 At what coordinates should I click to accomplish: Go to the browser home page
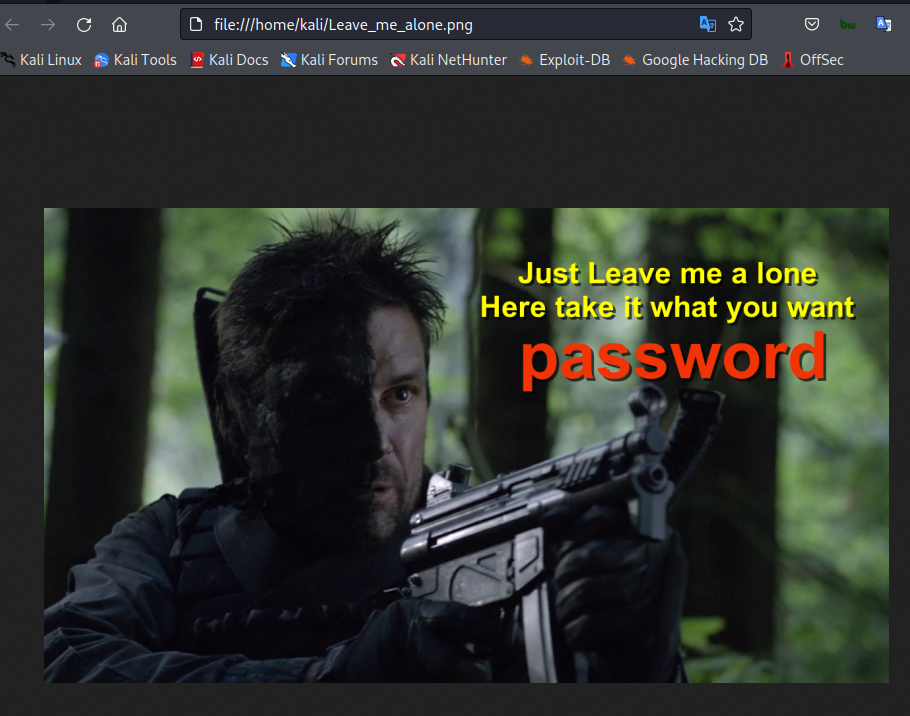click(x=119, y=25)
